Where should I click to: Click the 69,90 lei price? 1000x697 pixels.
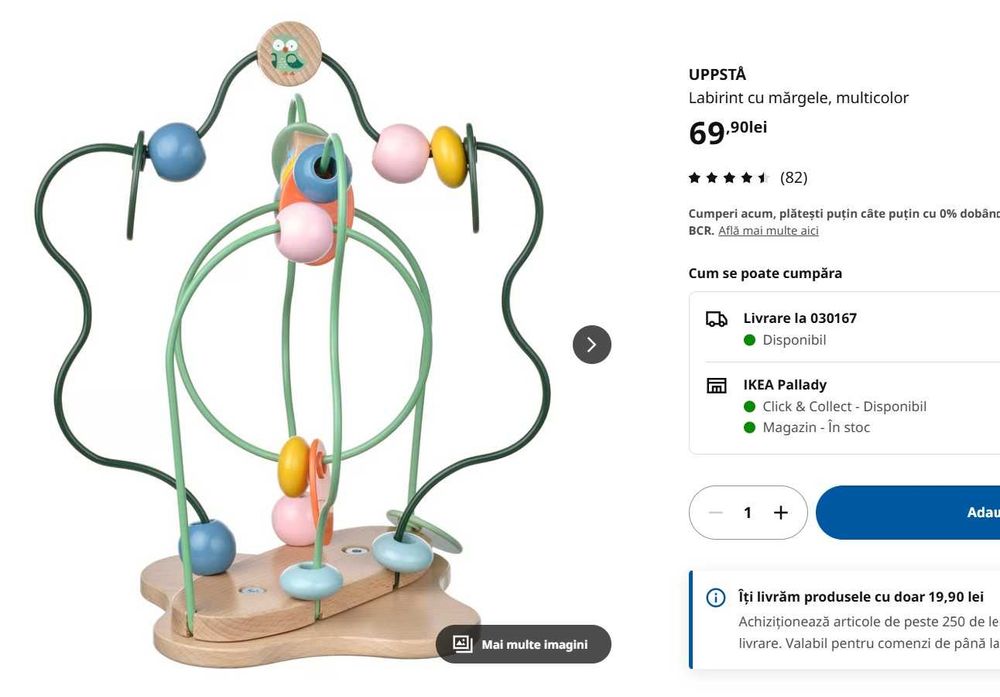click(728, 133)
